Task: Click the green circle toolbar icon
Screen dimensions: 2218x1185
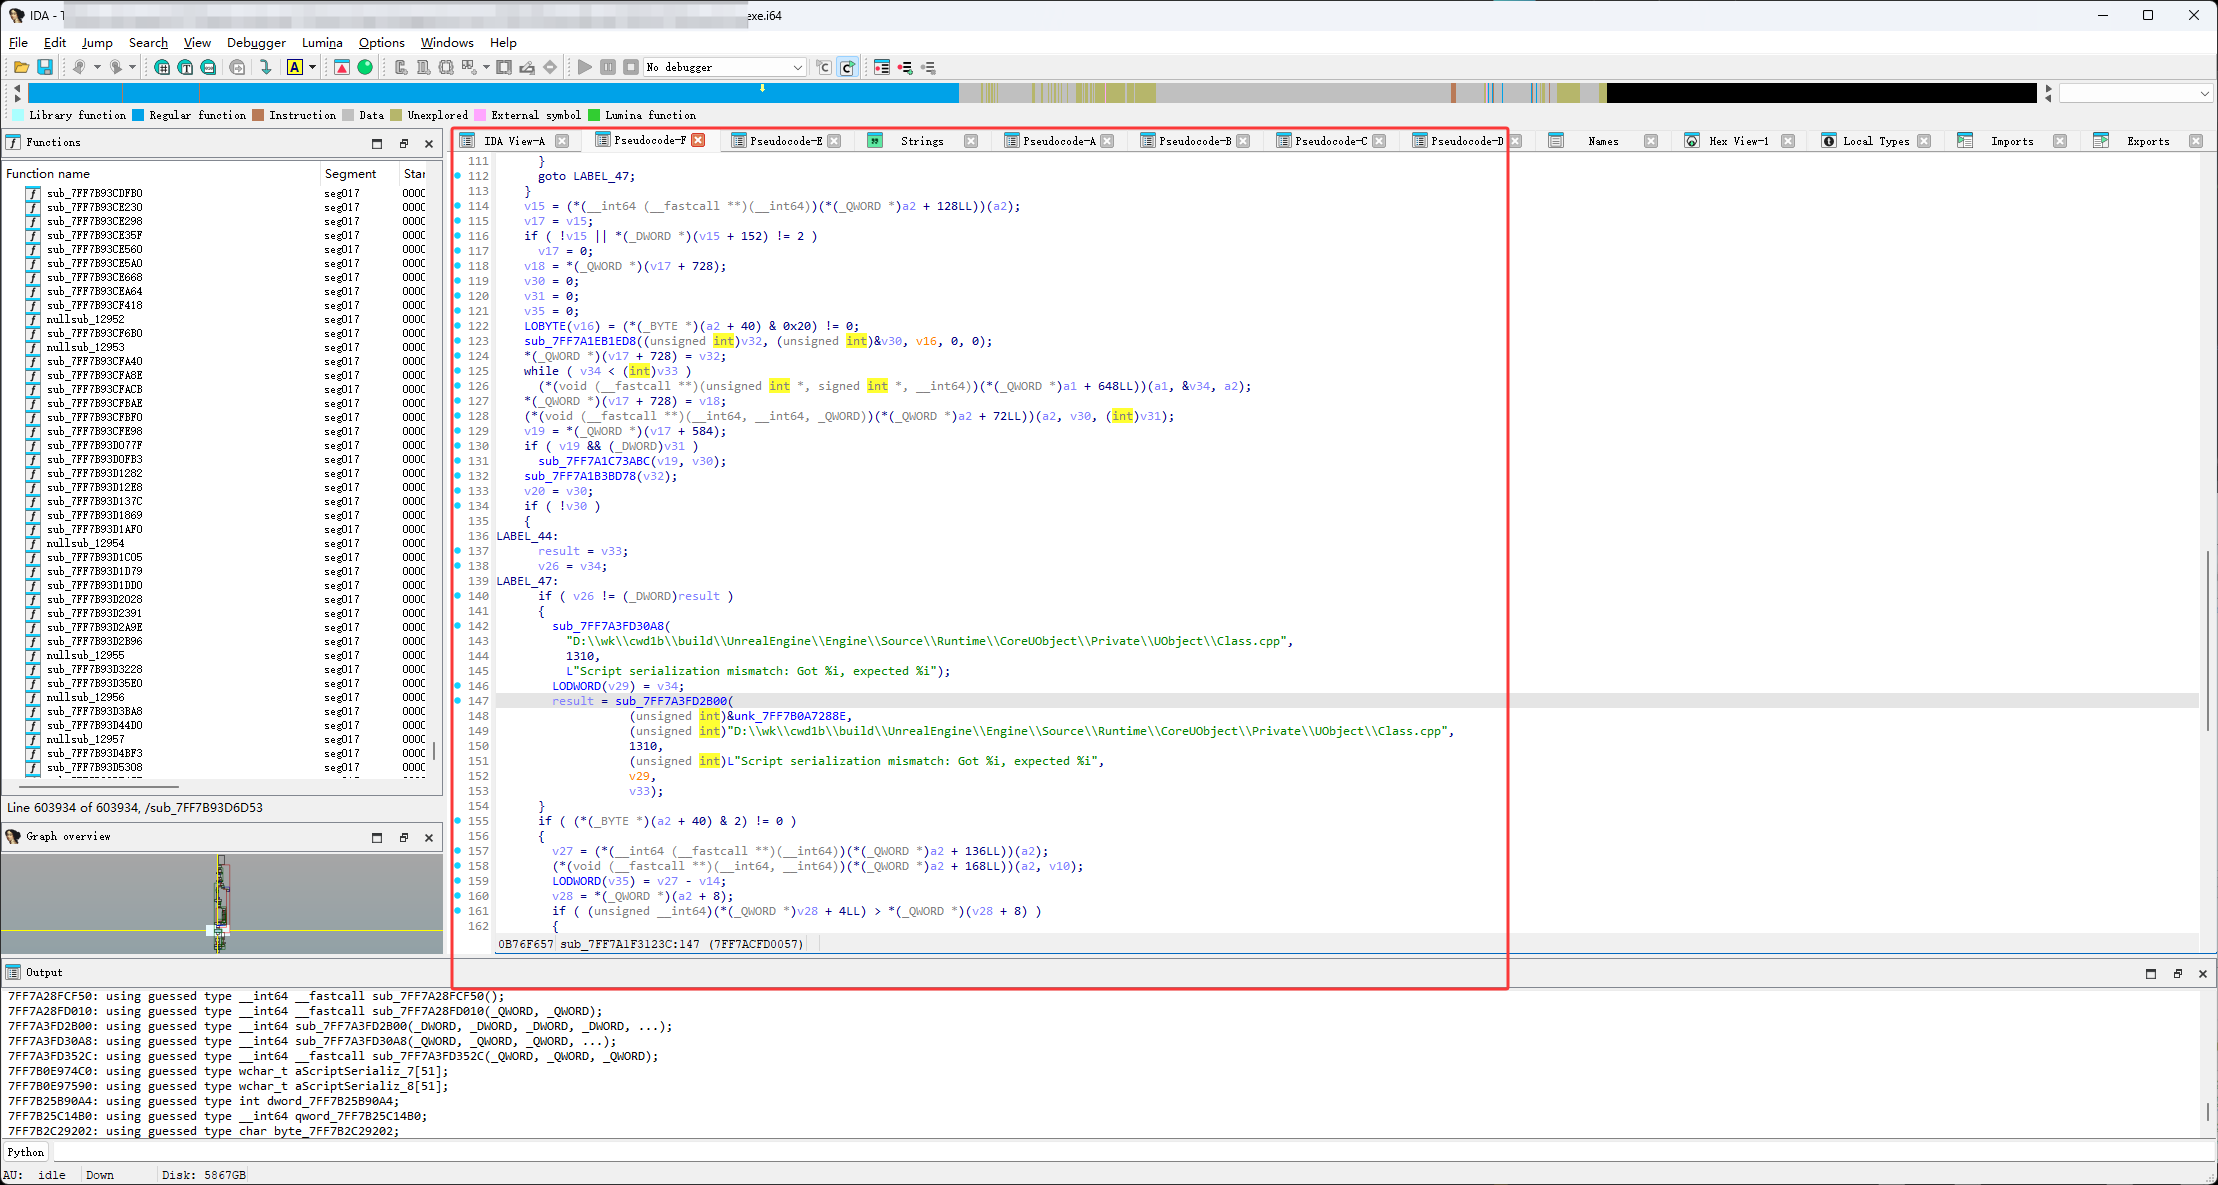Action: click(365, 67)
